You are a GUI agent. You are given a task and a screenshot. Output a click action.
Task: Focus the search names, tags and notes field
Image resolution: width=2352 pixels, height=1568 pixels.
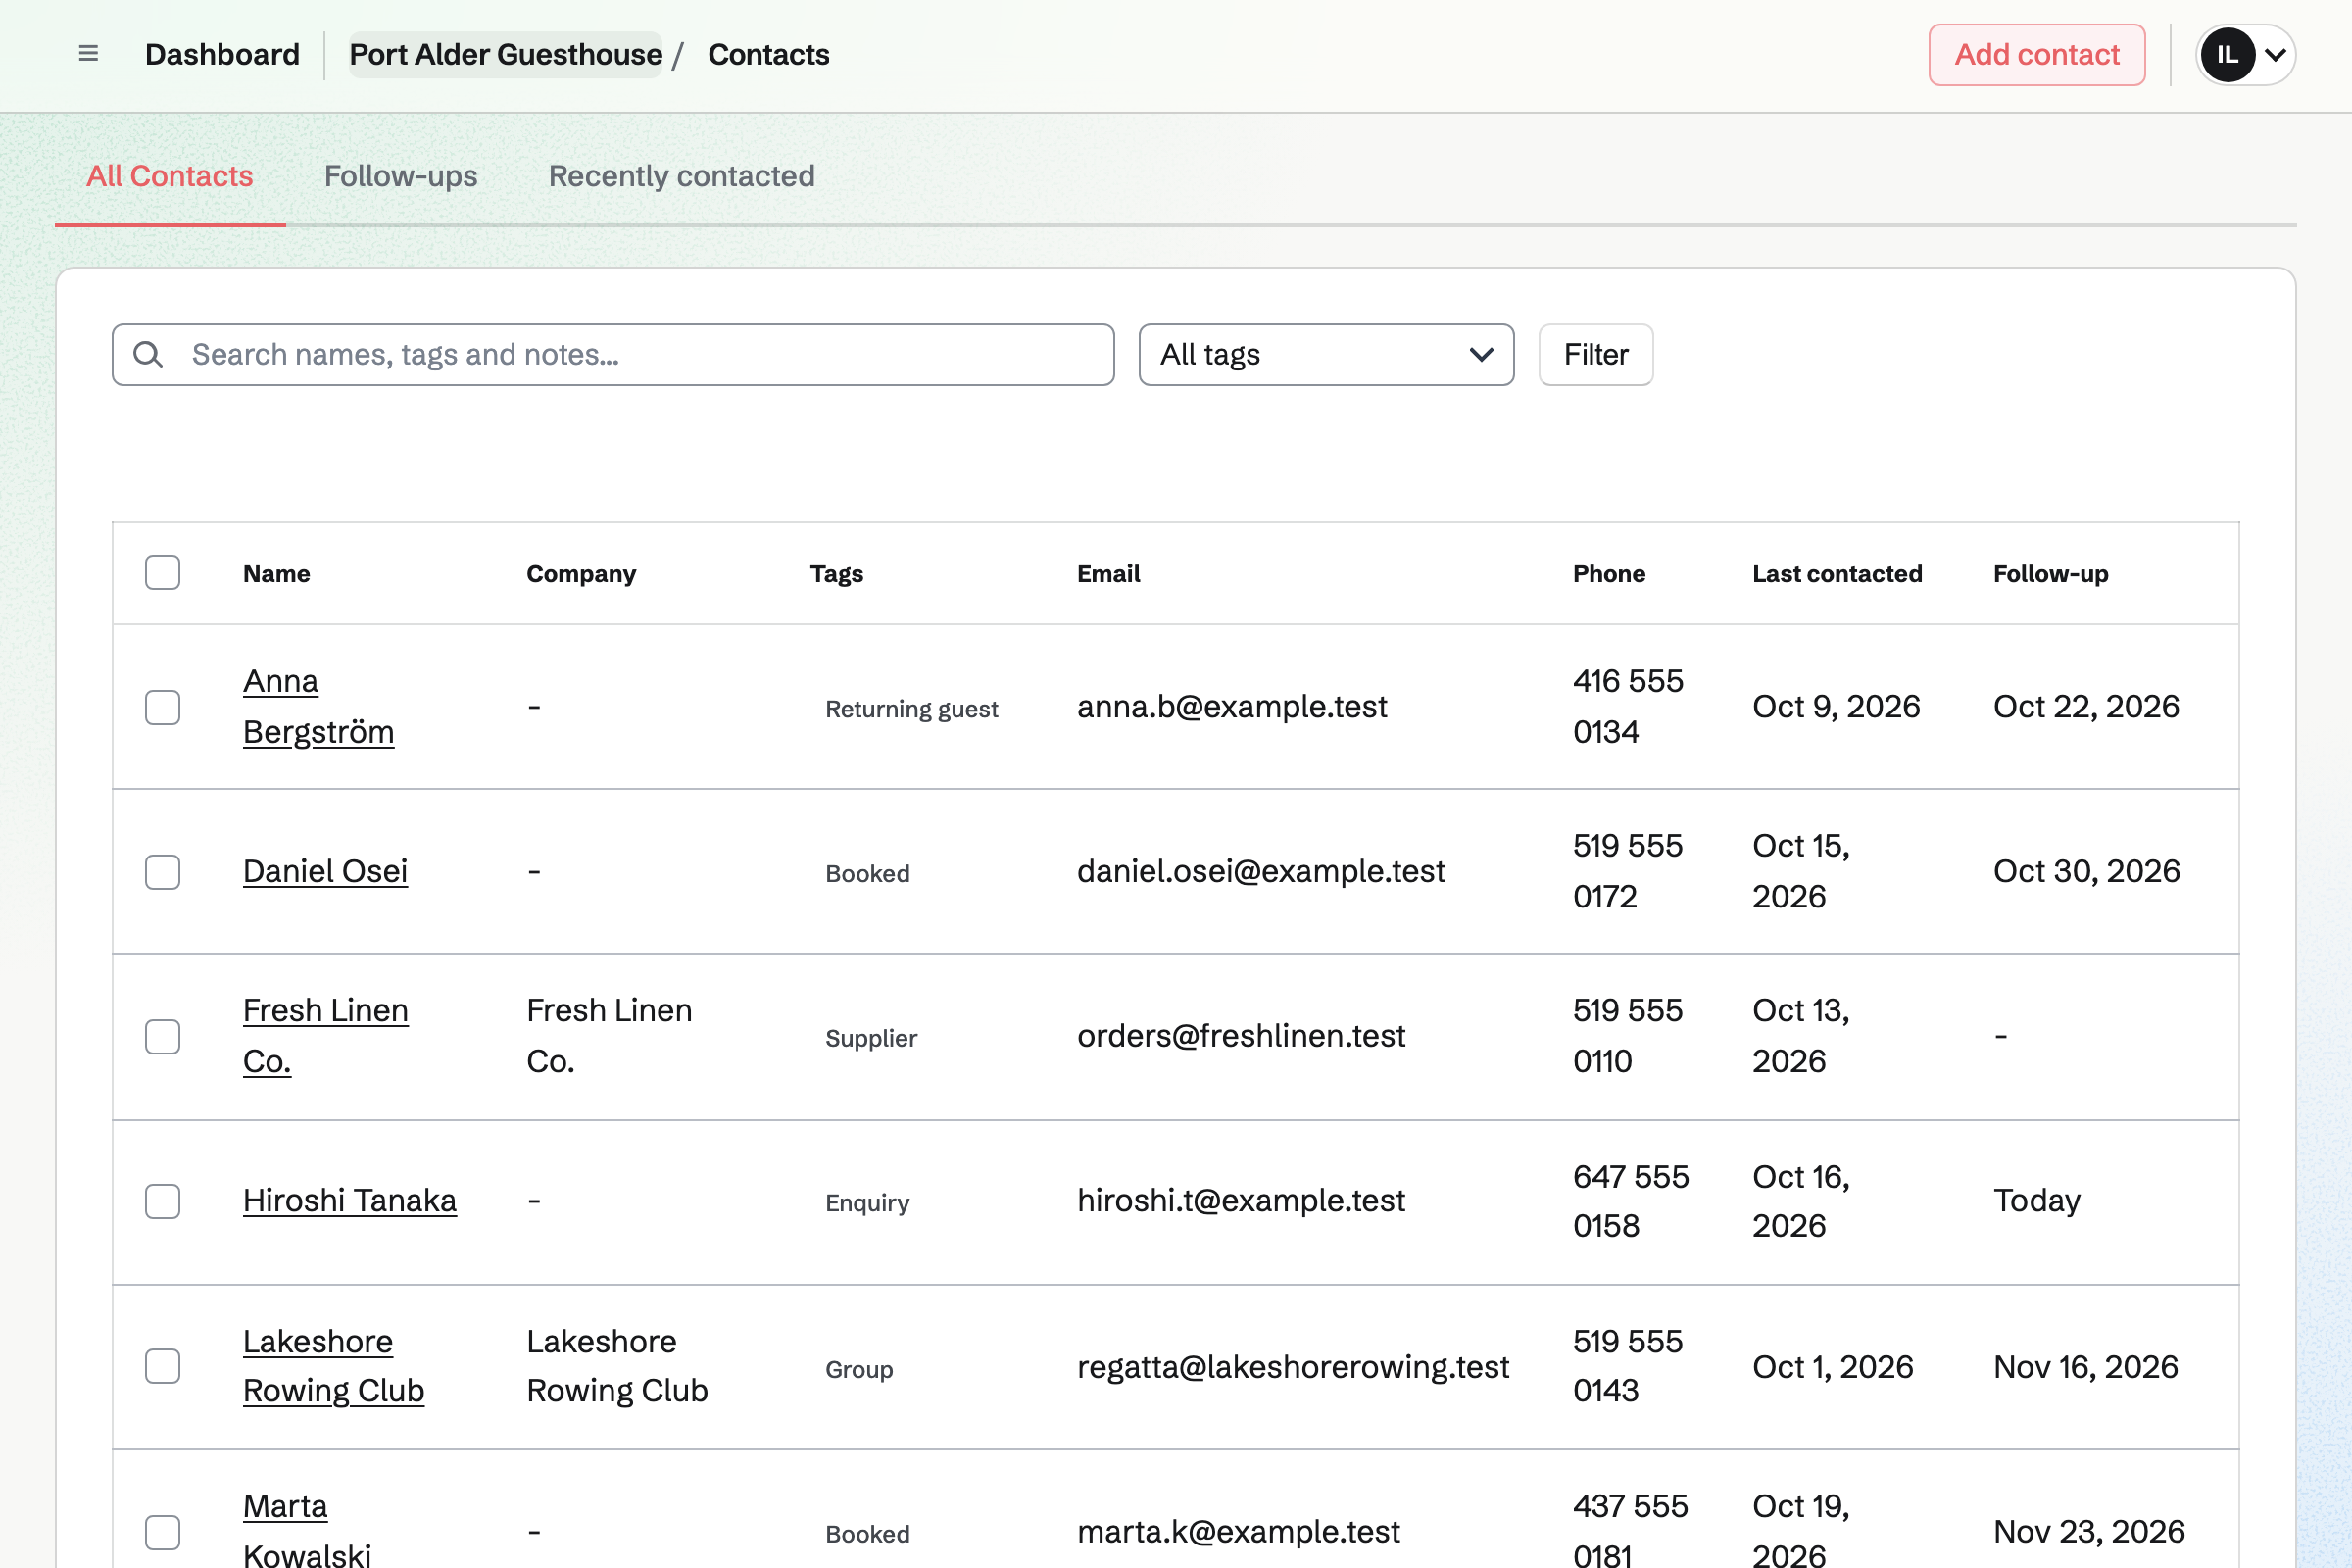click(613, 354)
